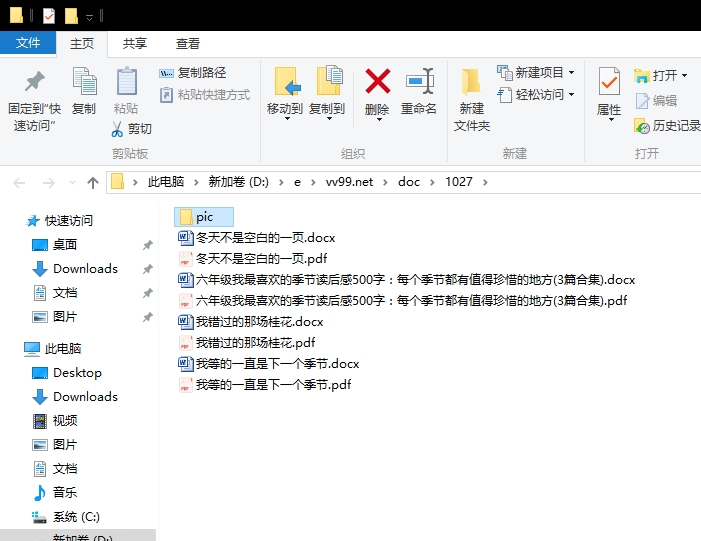Click the pin icon beside 桌面
Image resolution: width=701 pixels, height=541 pixels.
pos(148,245)
